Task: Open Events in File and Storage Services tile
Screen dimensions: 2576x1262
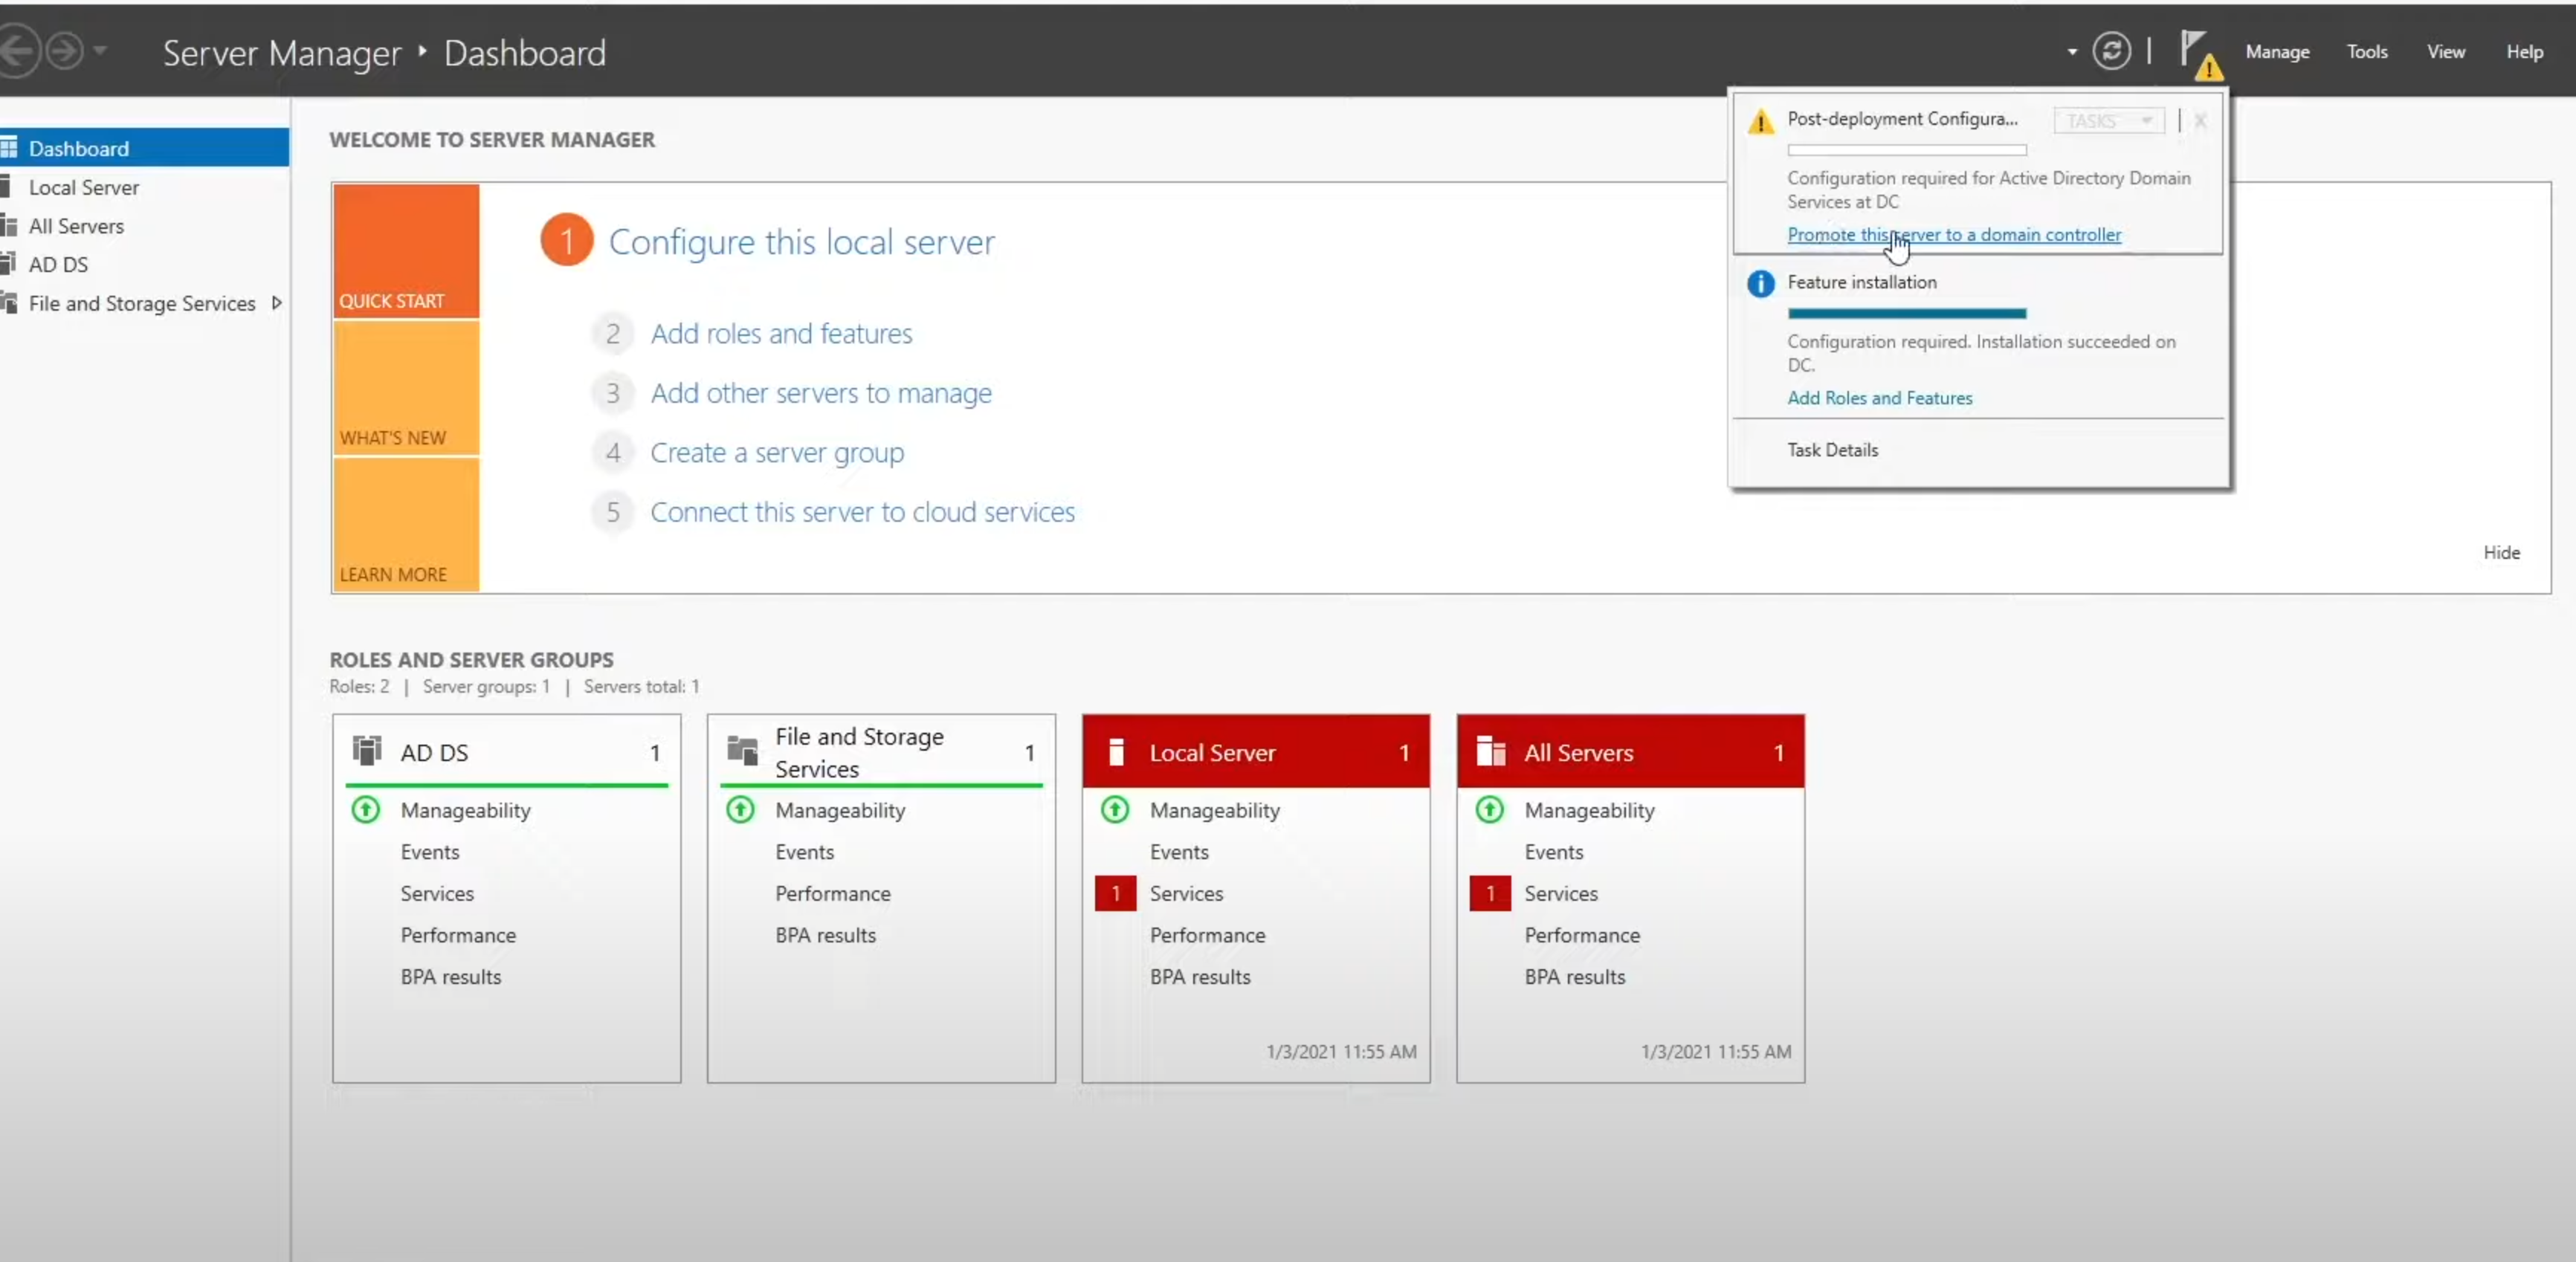Action: tap(804, 852)
